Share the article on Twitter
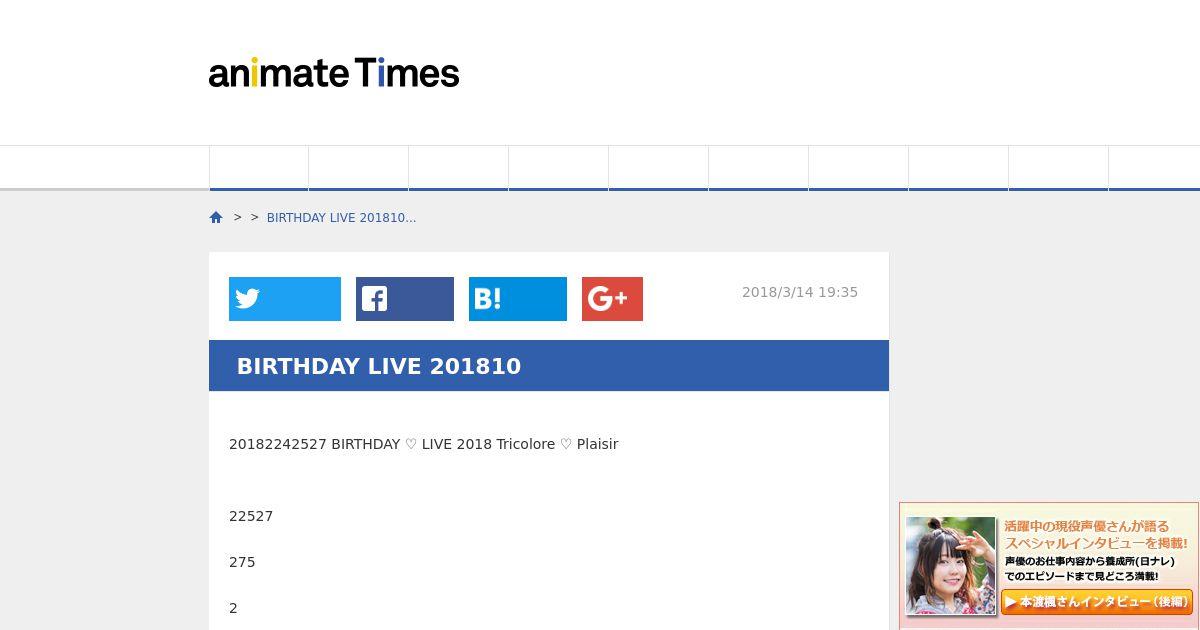1200x630 pixels. click(x=285, y=299)
